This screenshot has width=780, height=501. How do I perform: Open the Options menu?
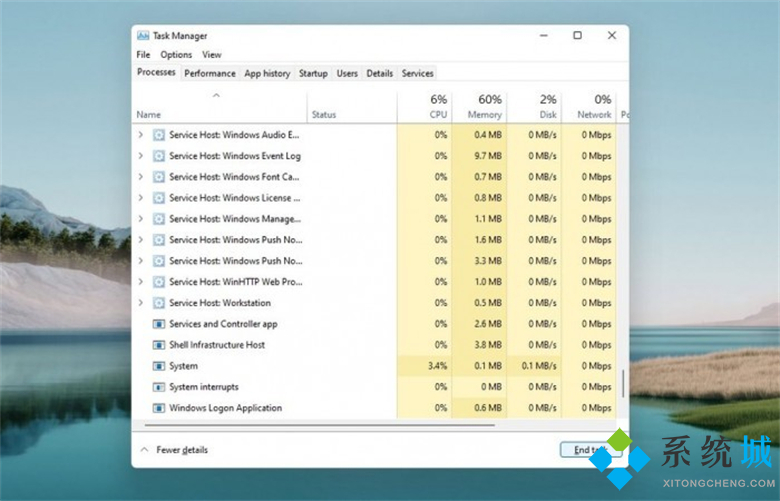(x=176, y=55)
